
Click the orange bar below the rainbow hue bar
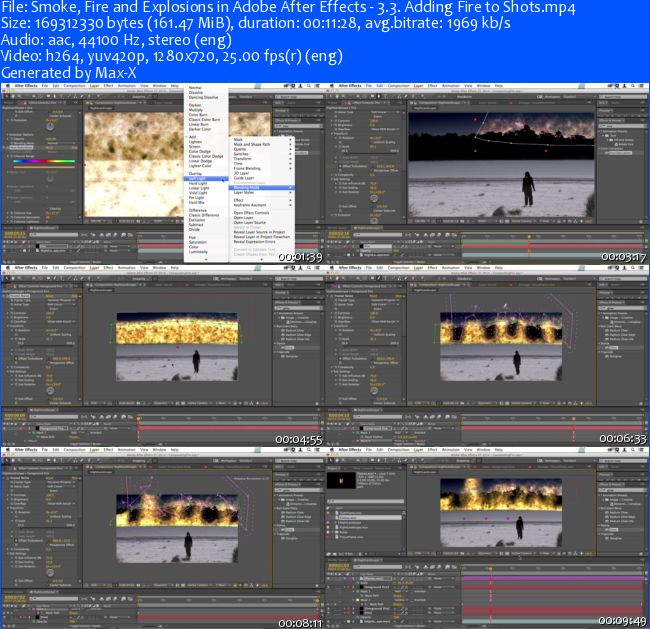(44, 167)
